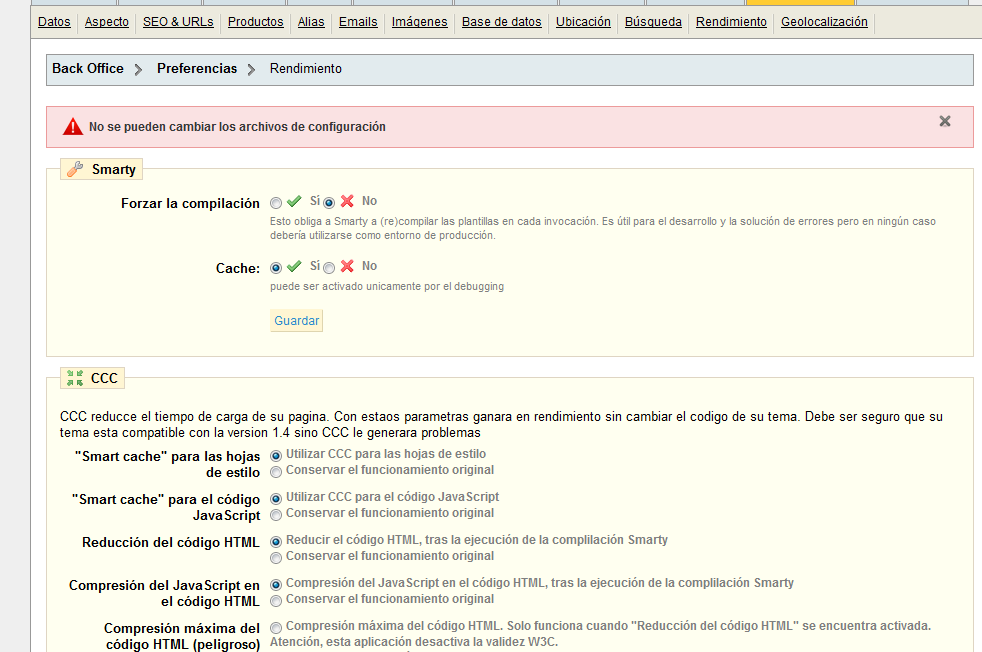Open the Alias tab
This screenshot has height=652, width=982.
311,22
